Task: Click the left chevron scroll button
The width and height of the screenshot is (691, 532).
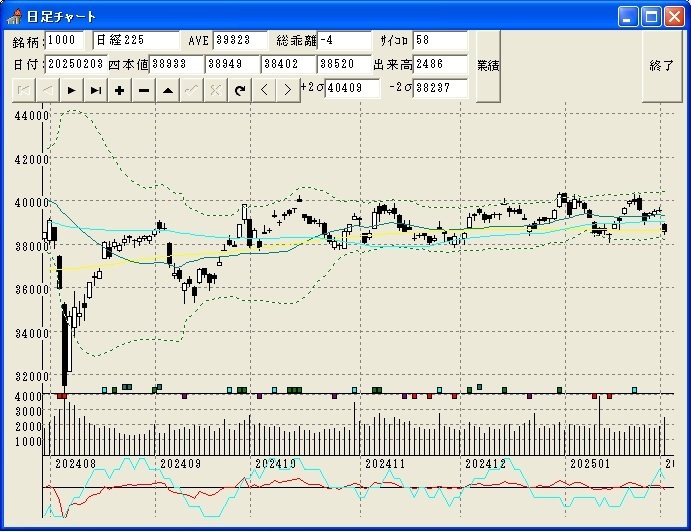Action: 264,90
